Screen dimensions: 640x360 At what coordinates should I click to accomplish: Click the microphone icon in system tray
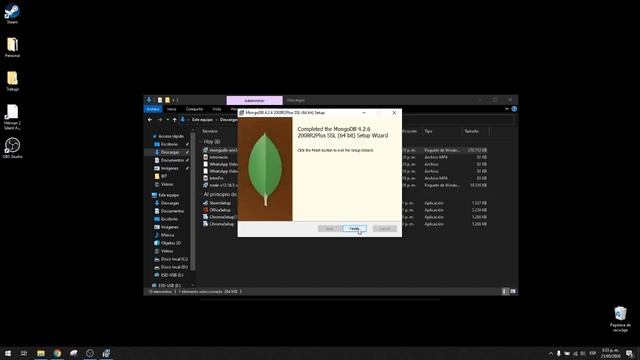point(558,353)
